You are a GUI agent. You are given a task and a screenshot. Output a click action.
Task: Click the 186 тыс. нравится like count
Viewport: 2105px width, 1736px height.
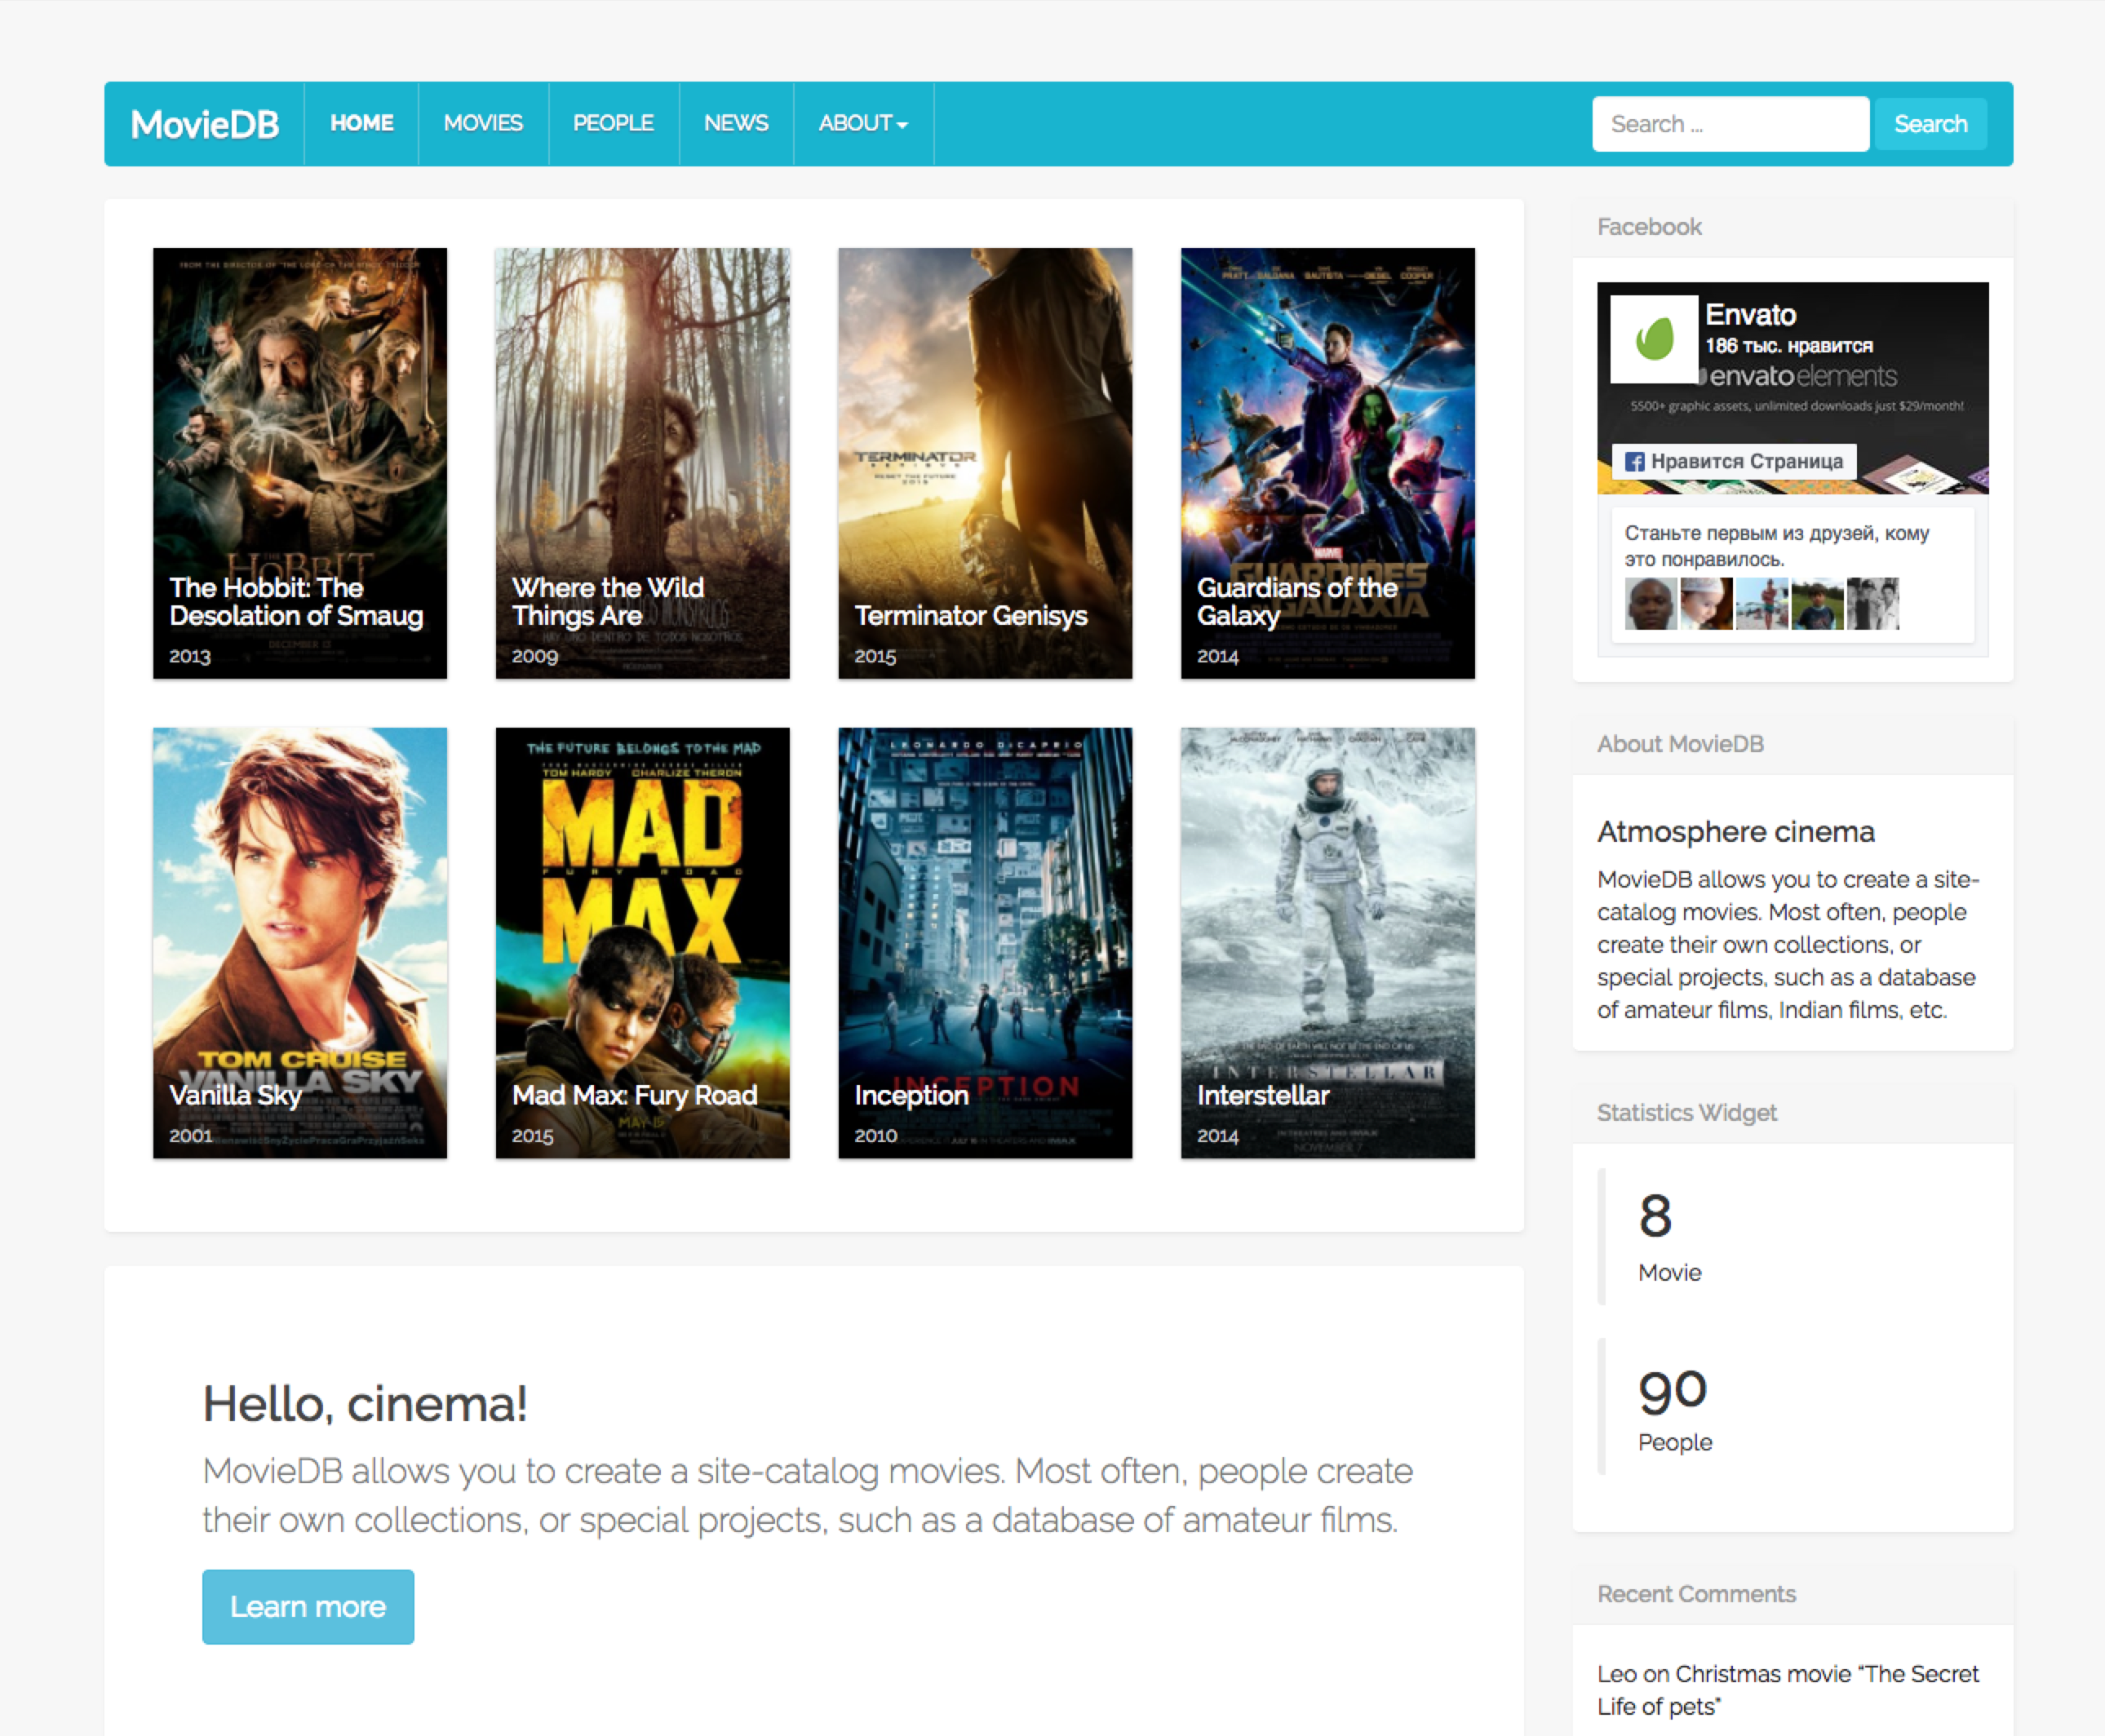(1789, 346)
